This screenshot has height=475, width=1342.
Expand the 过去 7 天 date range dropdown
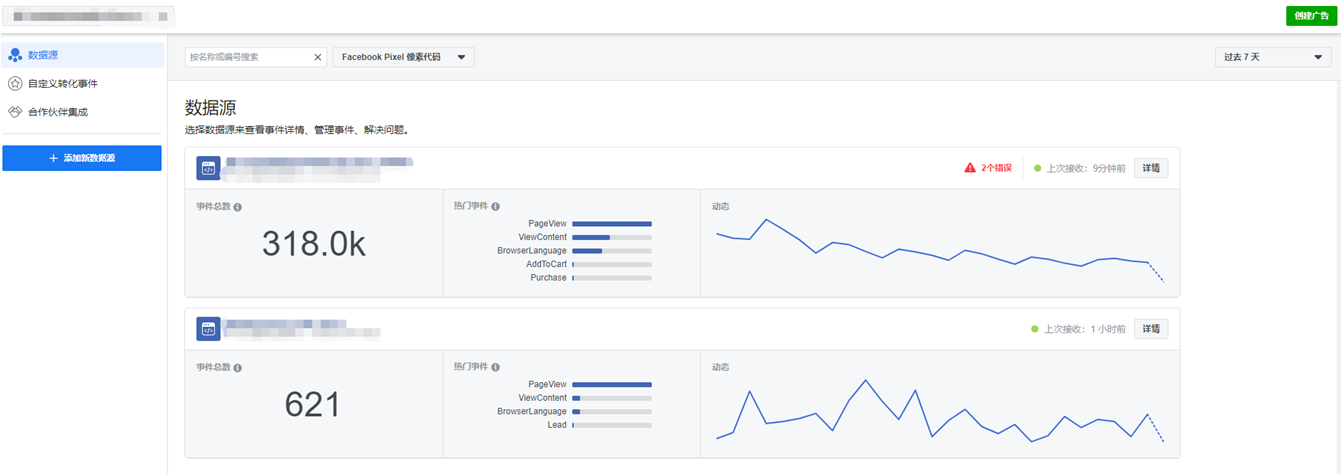(1272, 57)
